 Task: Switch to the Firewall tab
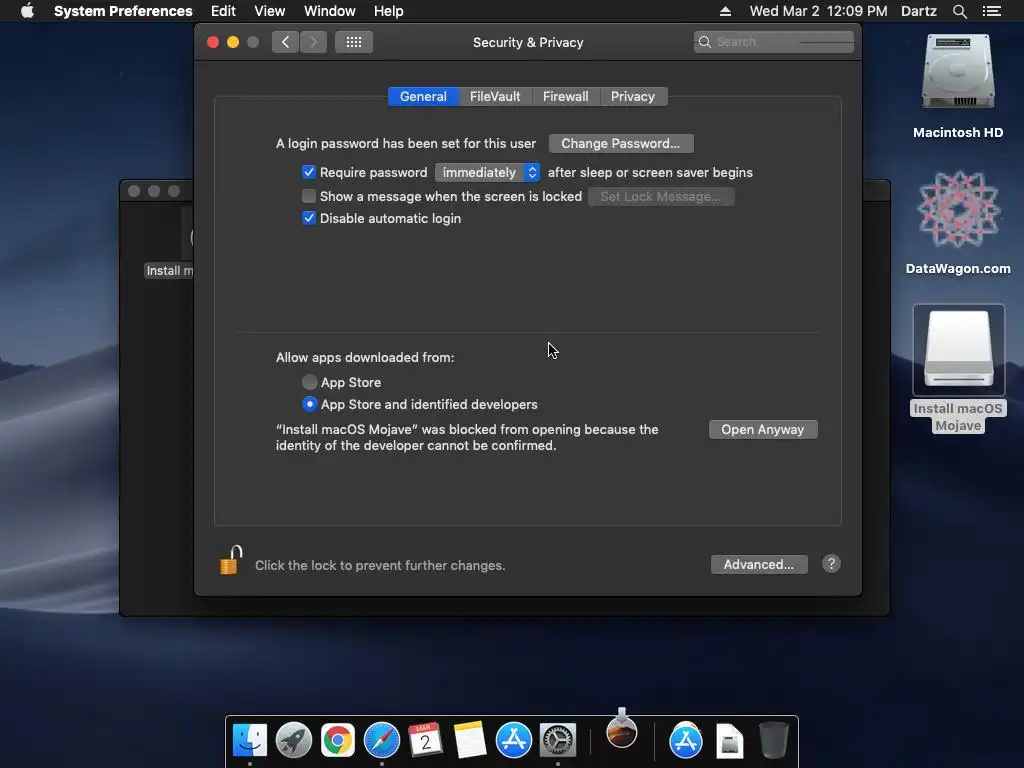[x=566, y=97]
